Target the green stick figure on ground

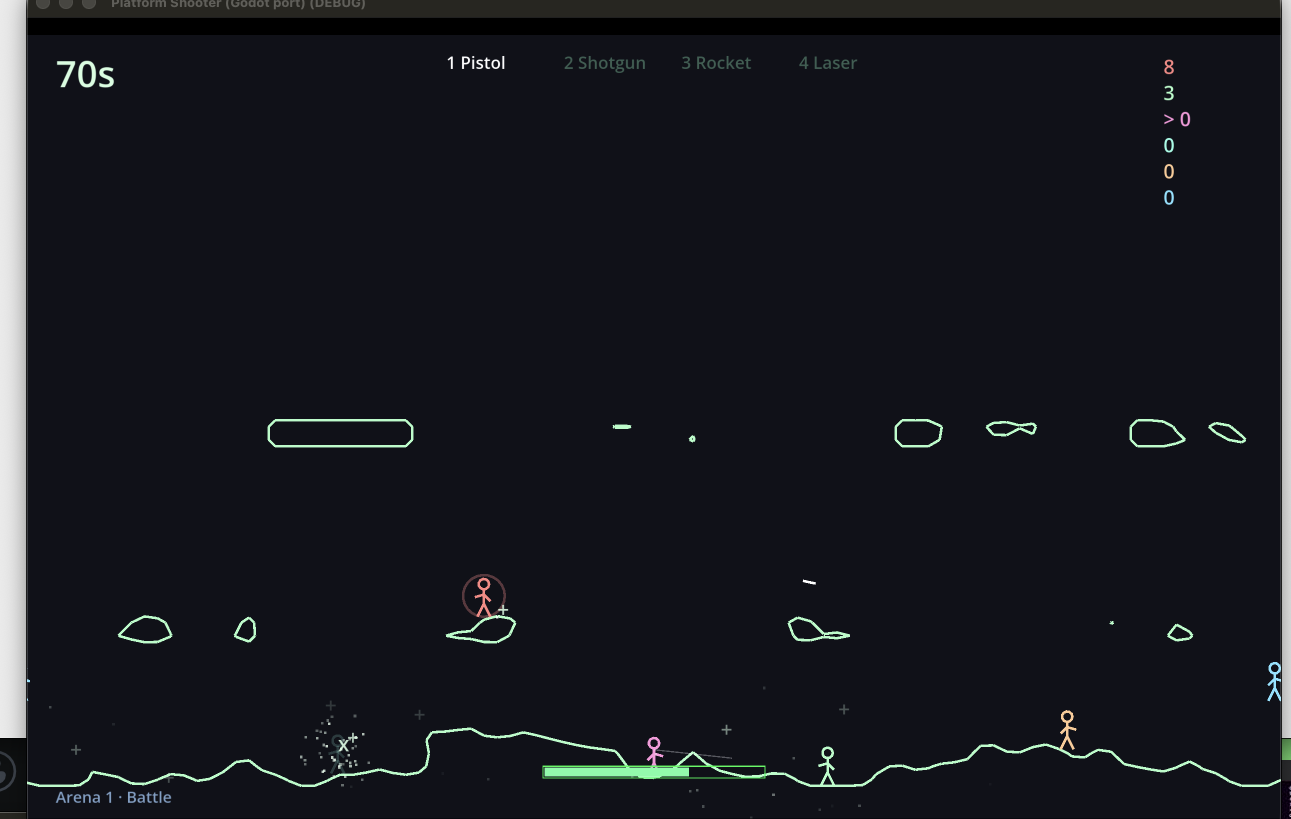click(827, 766)
